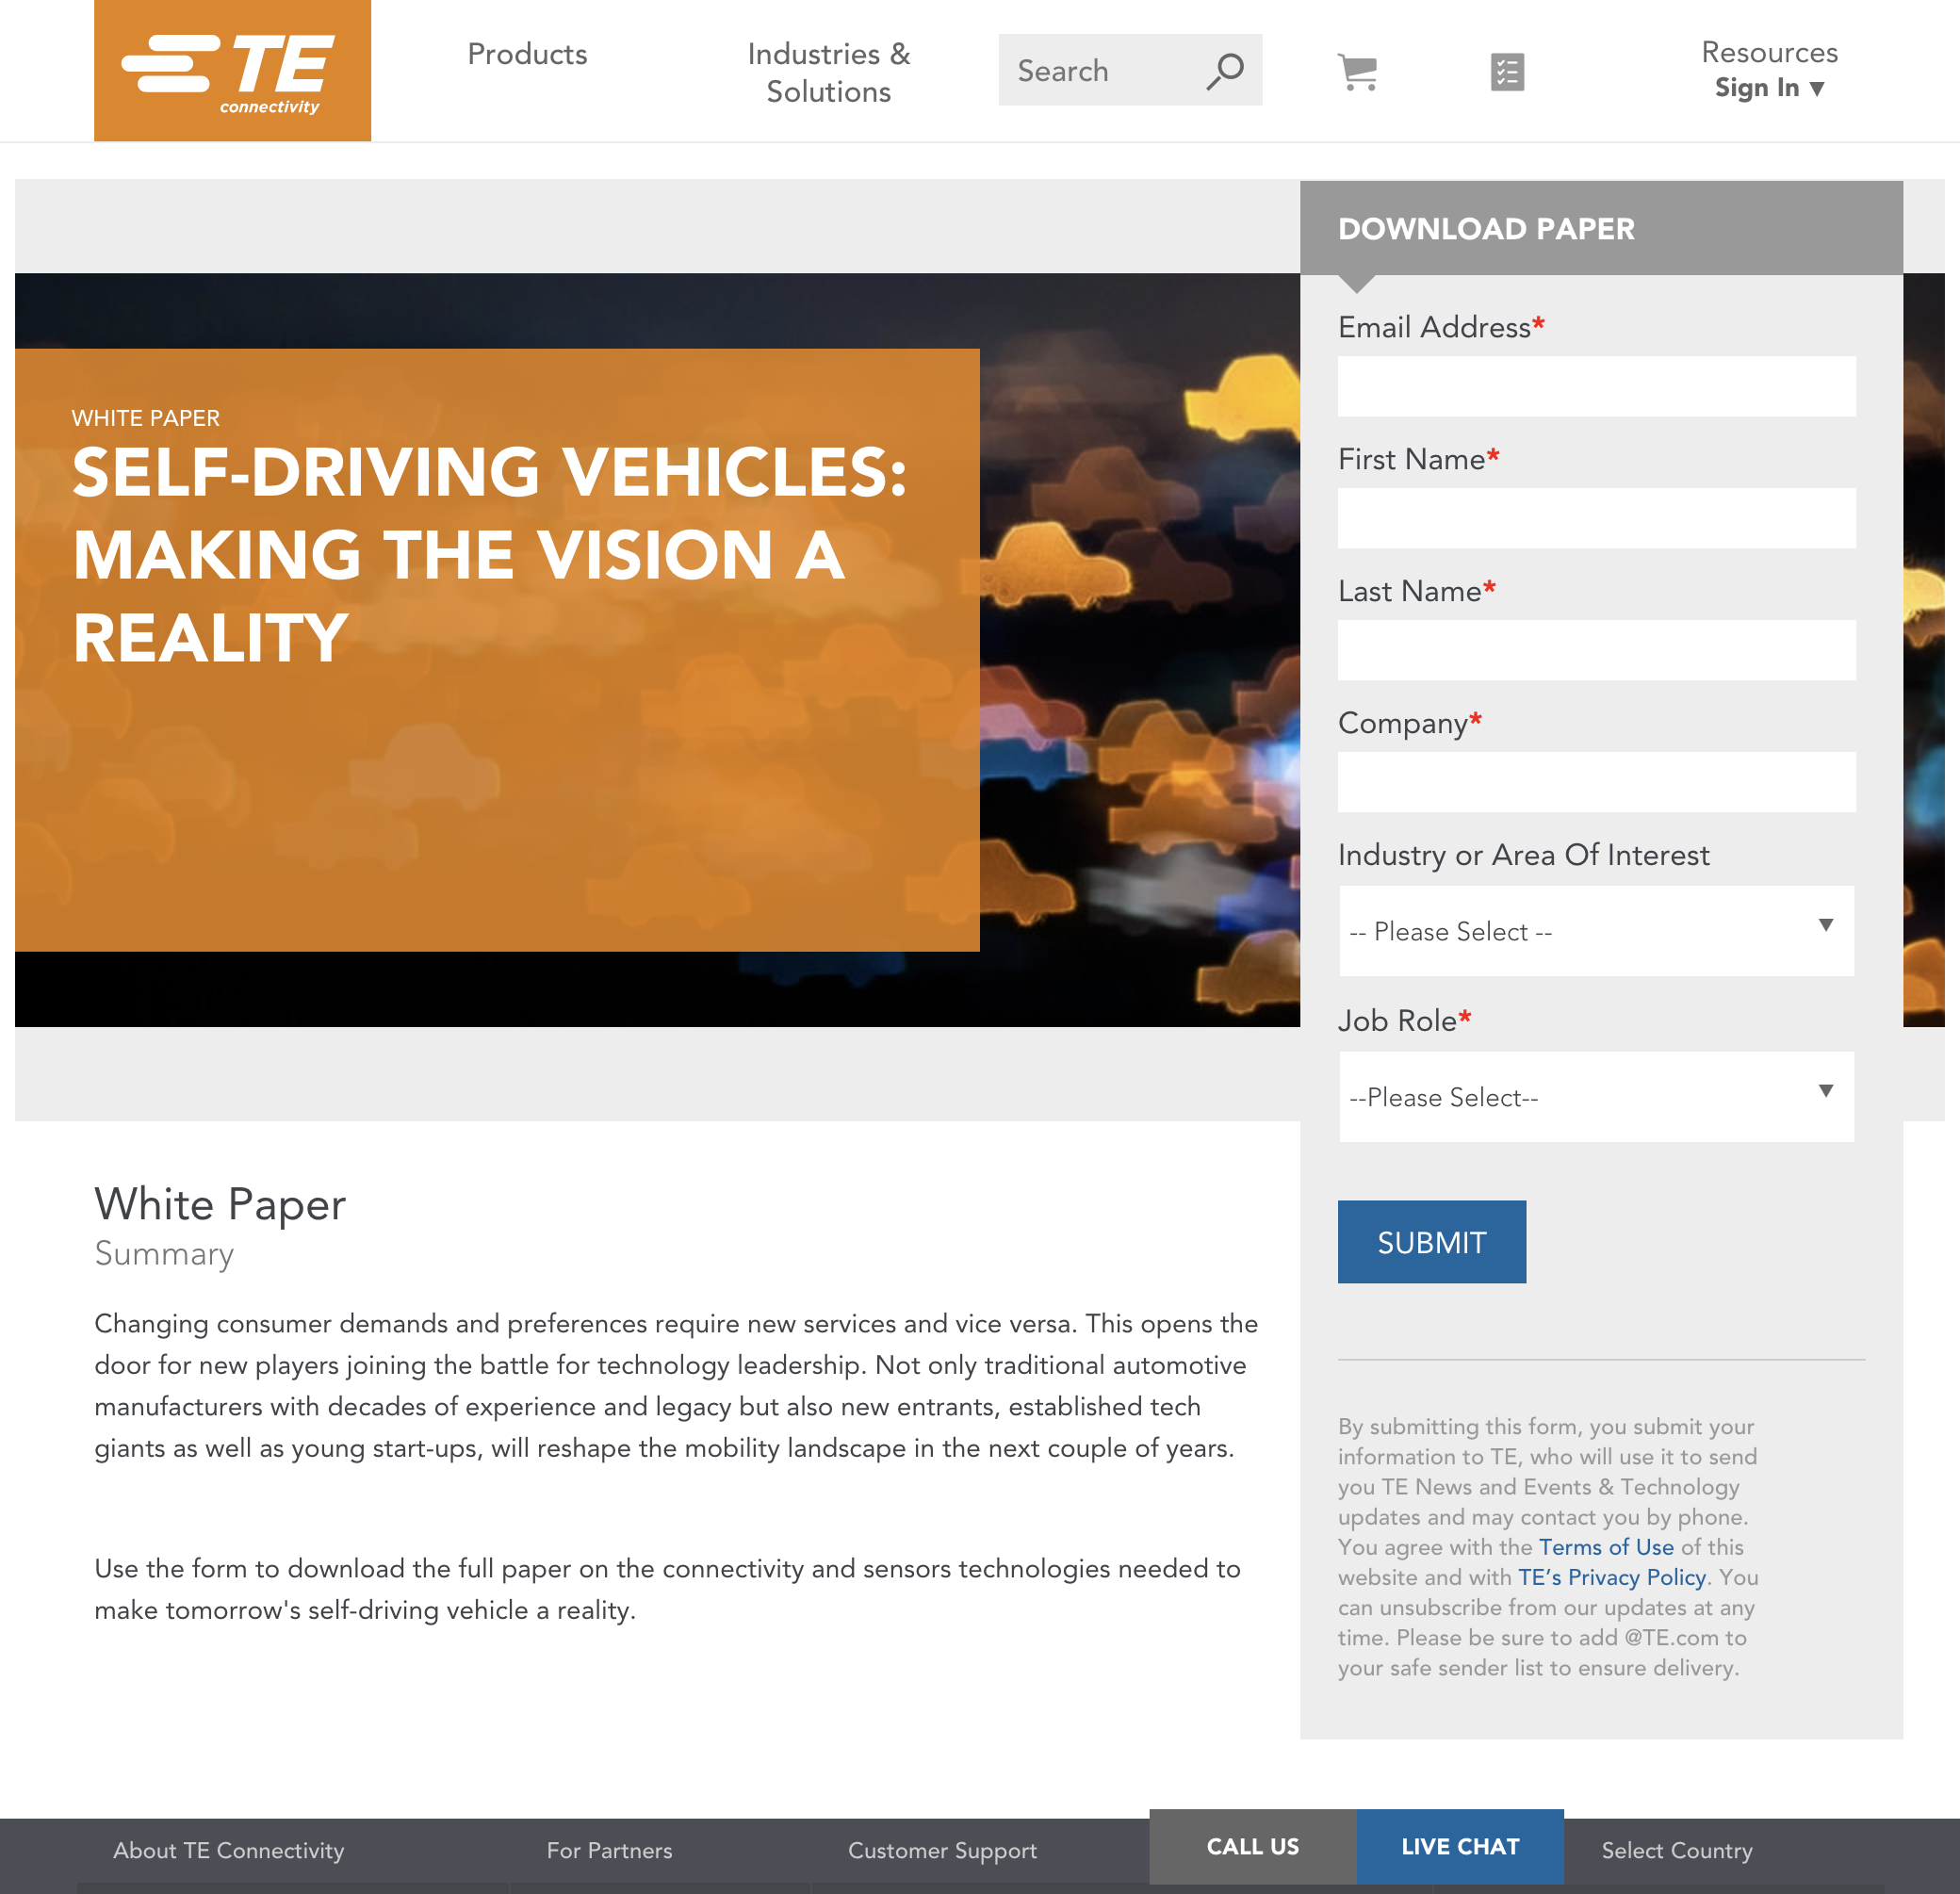Open the Industries & Solutions menu item
The width and height of the screenshot is (1960, 1894).
[x=826, y=70]
